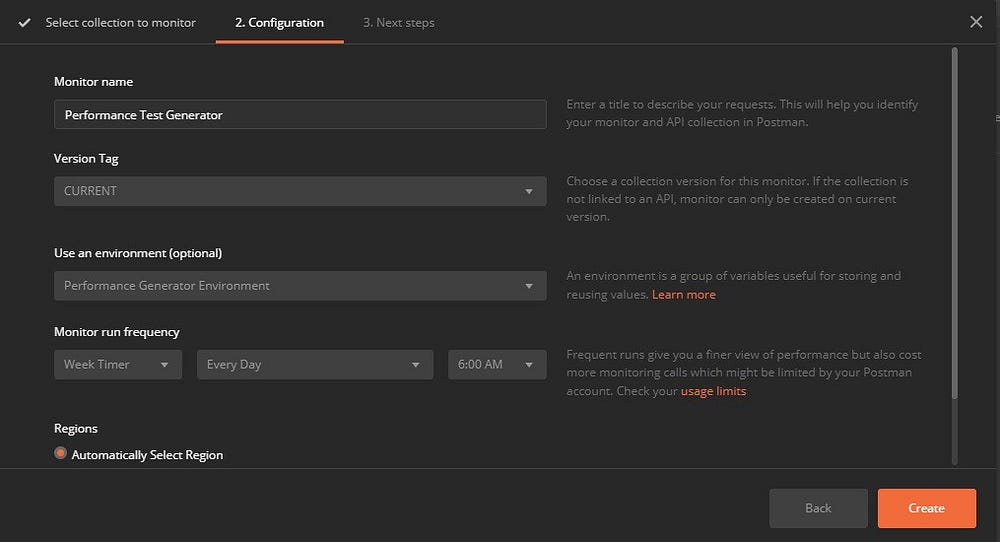
Task: Click the Regions section heading
Action: click(76, 428)
